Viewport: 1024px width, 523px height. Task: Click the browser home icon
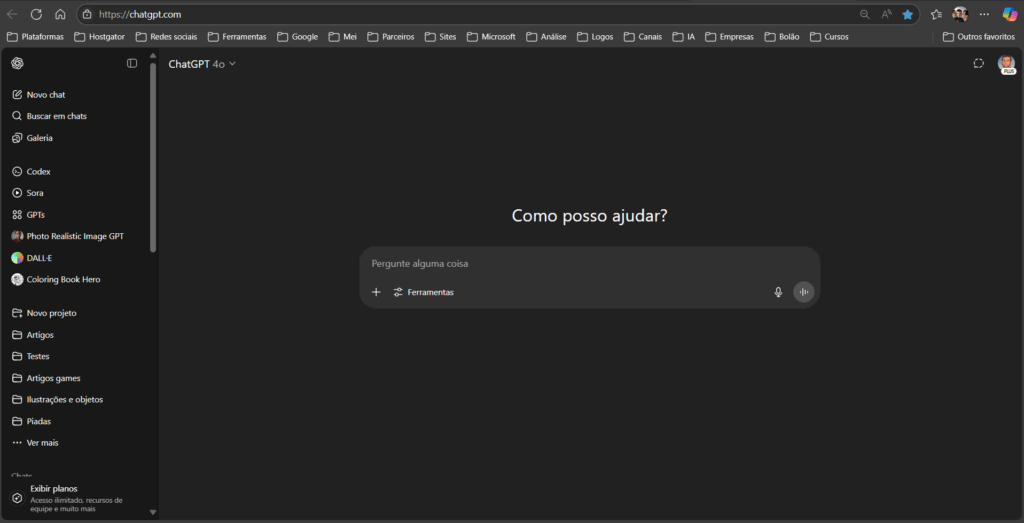click(x=60, y=14)
